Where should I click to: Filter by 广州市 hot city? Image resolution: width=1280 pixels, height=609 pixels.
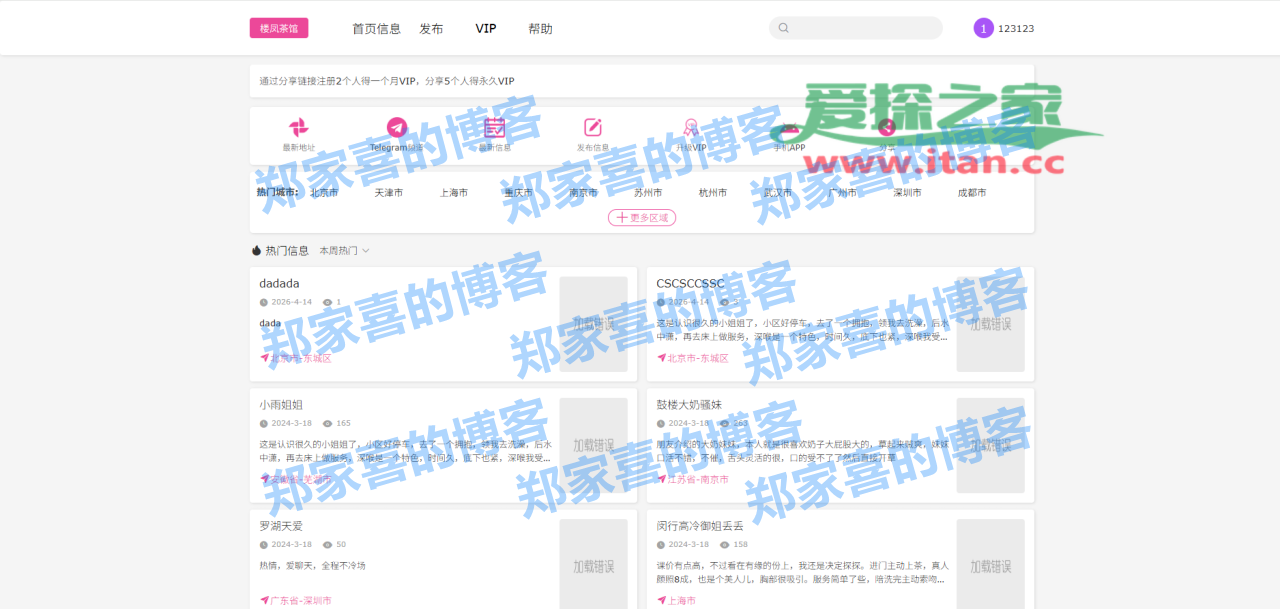[x=843, y=193]
